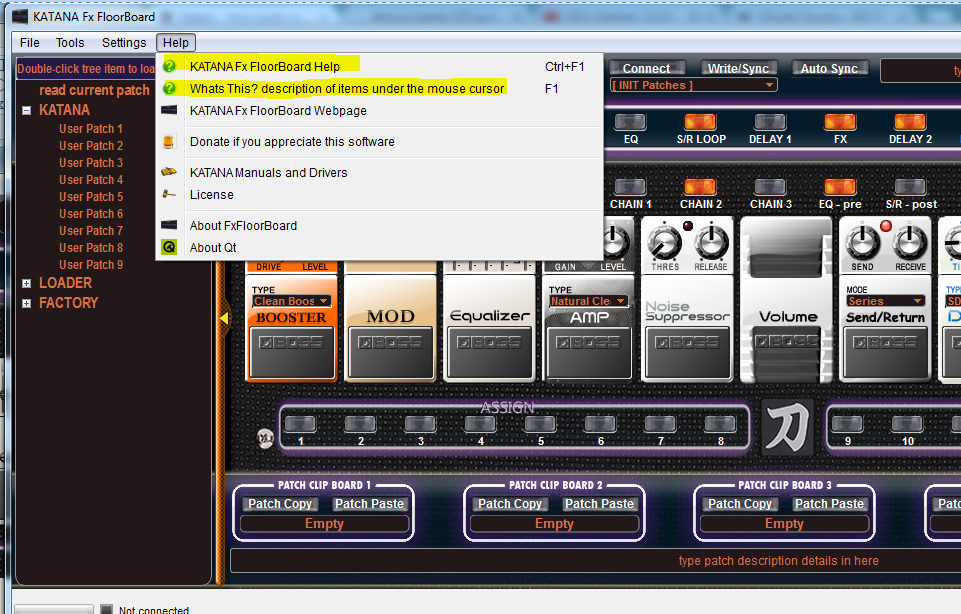The width and height of the screenshot is (961, 614).
Task: Click the Auto Sync button
Action: [829, 68]
